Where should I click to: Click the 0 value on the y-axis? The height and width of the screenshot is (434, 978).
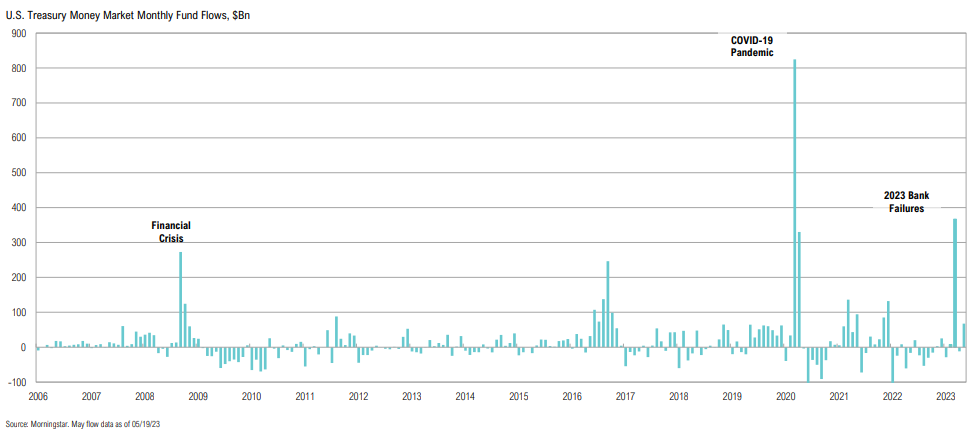coord(23,347)
